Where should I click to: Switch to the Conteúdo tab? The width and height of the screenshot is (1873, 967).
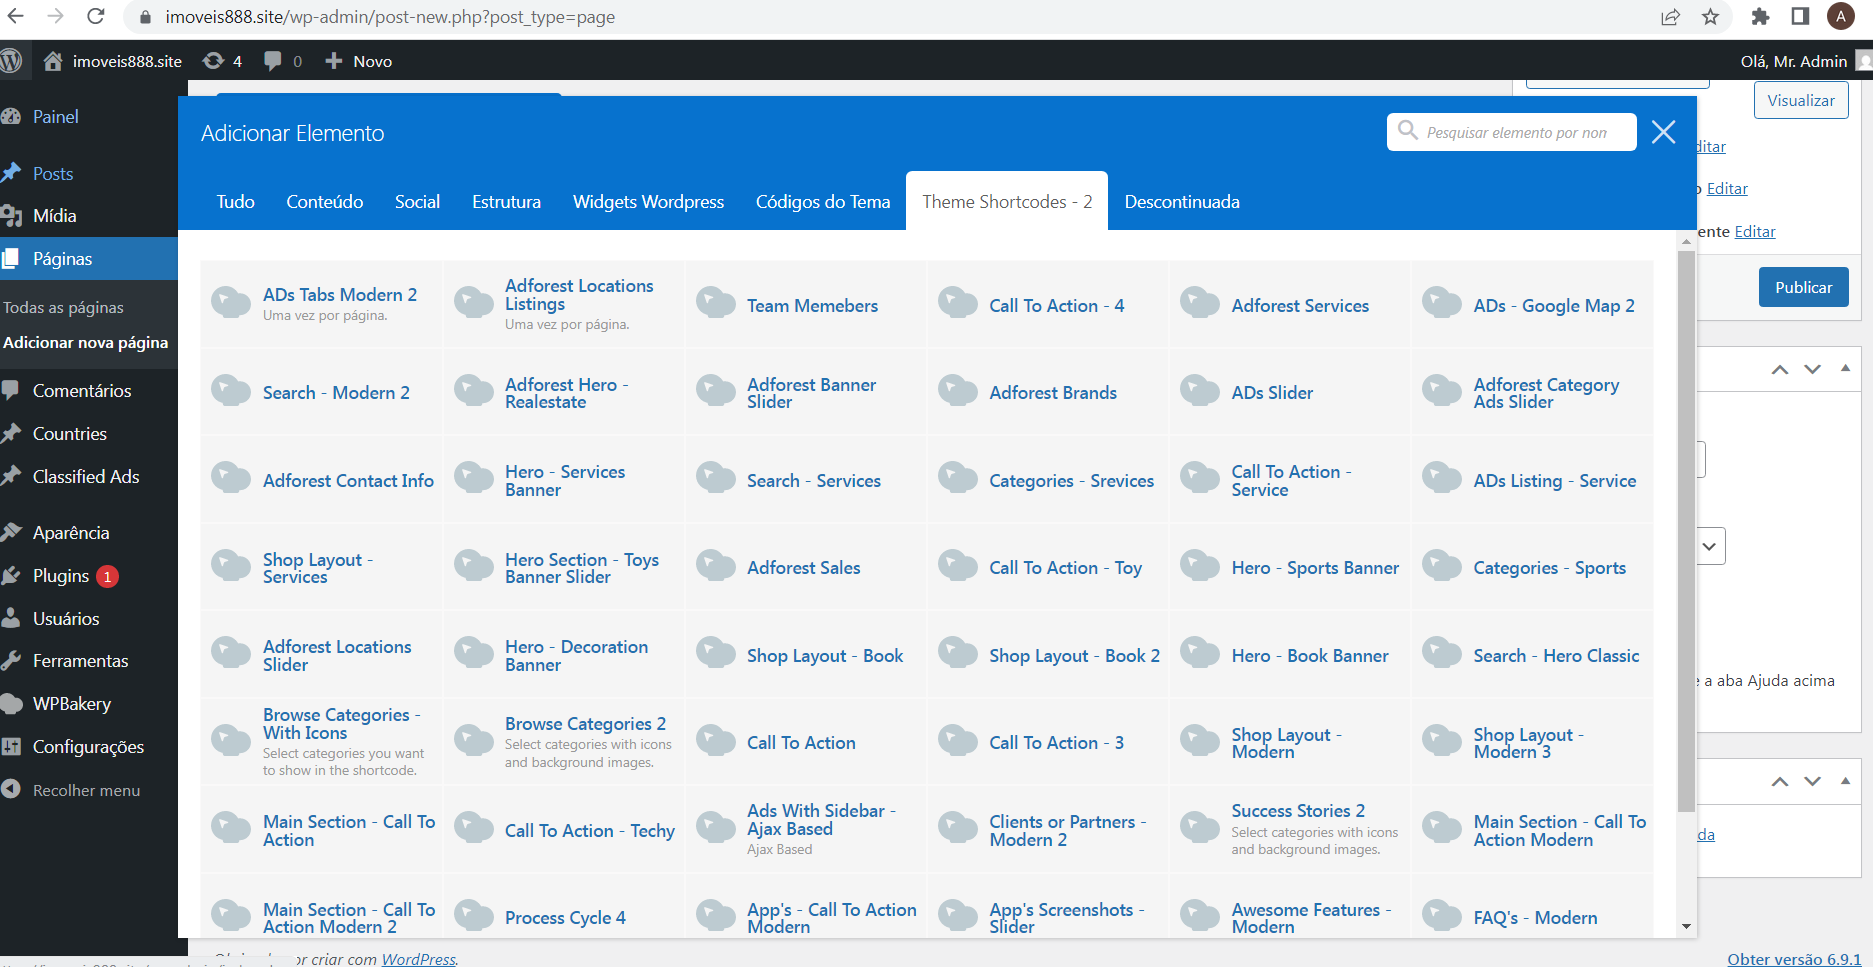tap(324, 202)
